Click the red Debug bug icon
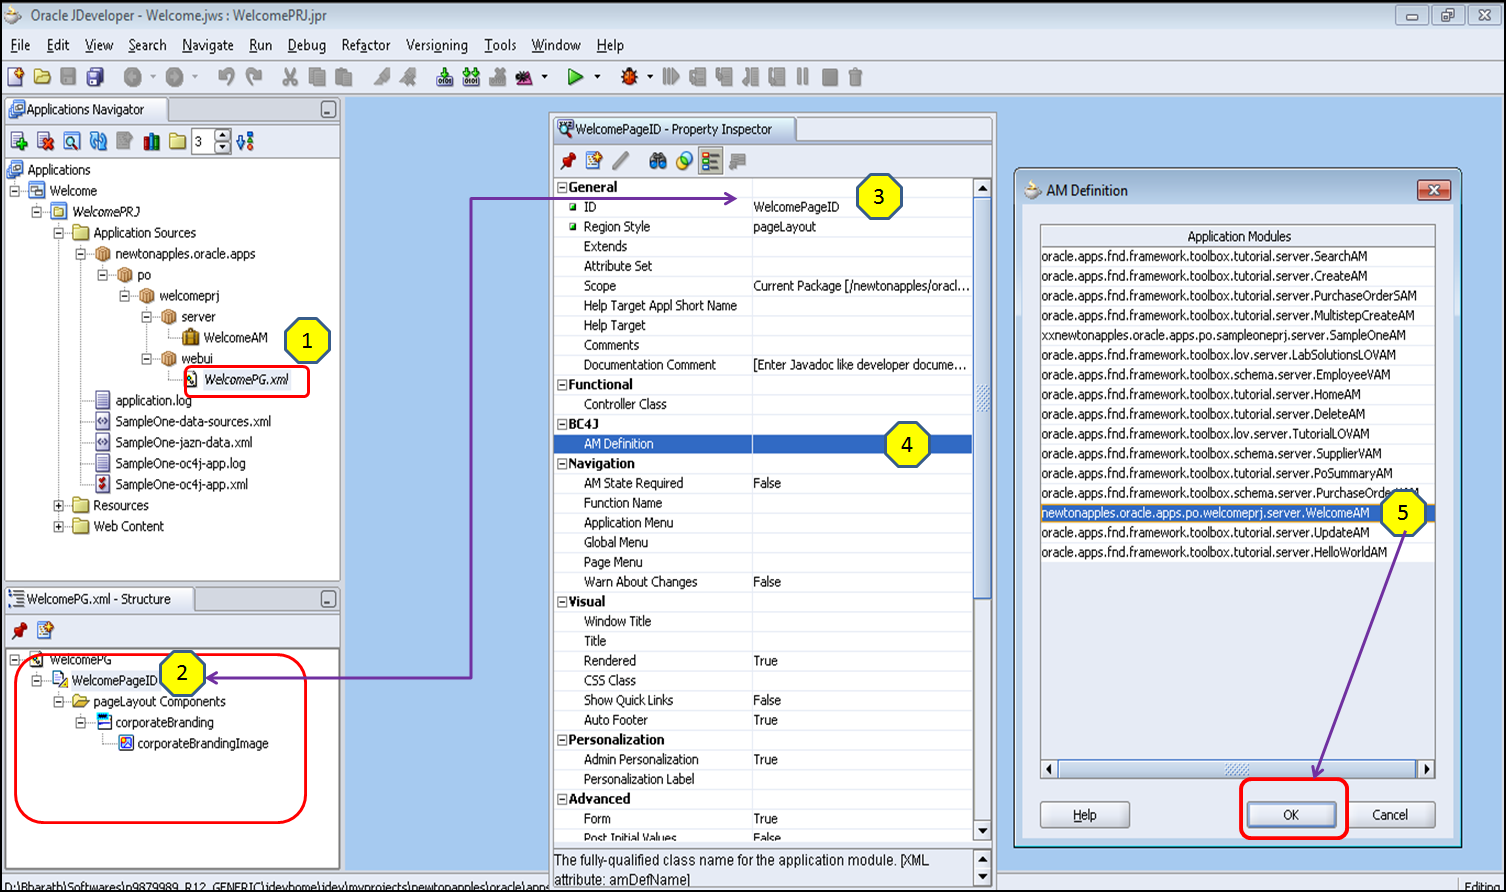1506x892 pixels. (629, 77)
